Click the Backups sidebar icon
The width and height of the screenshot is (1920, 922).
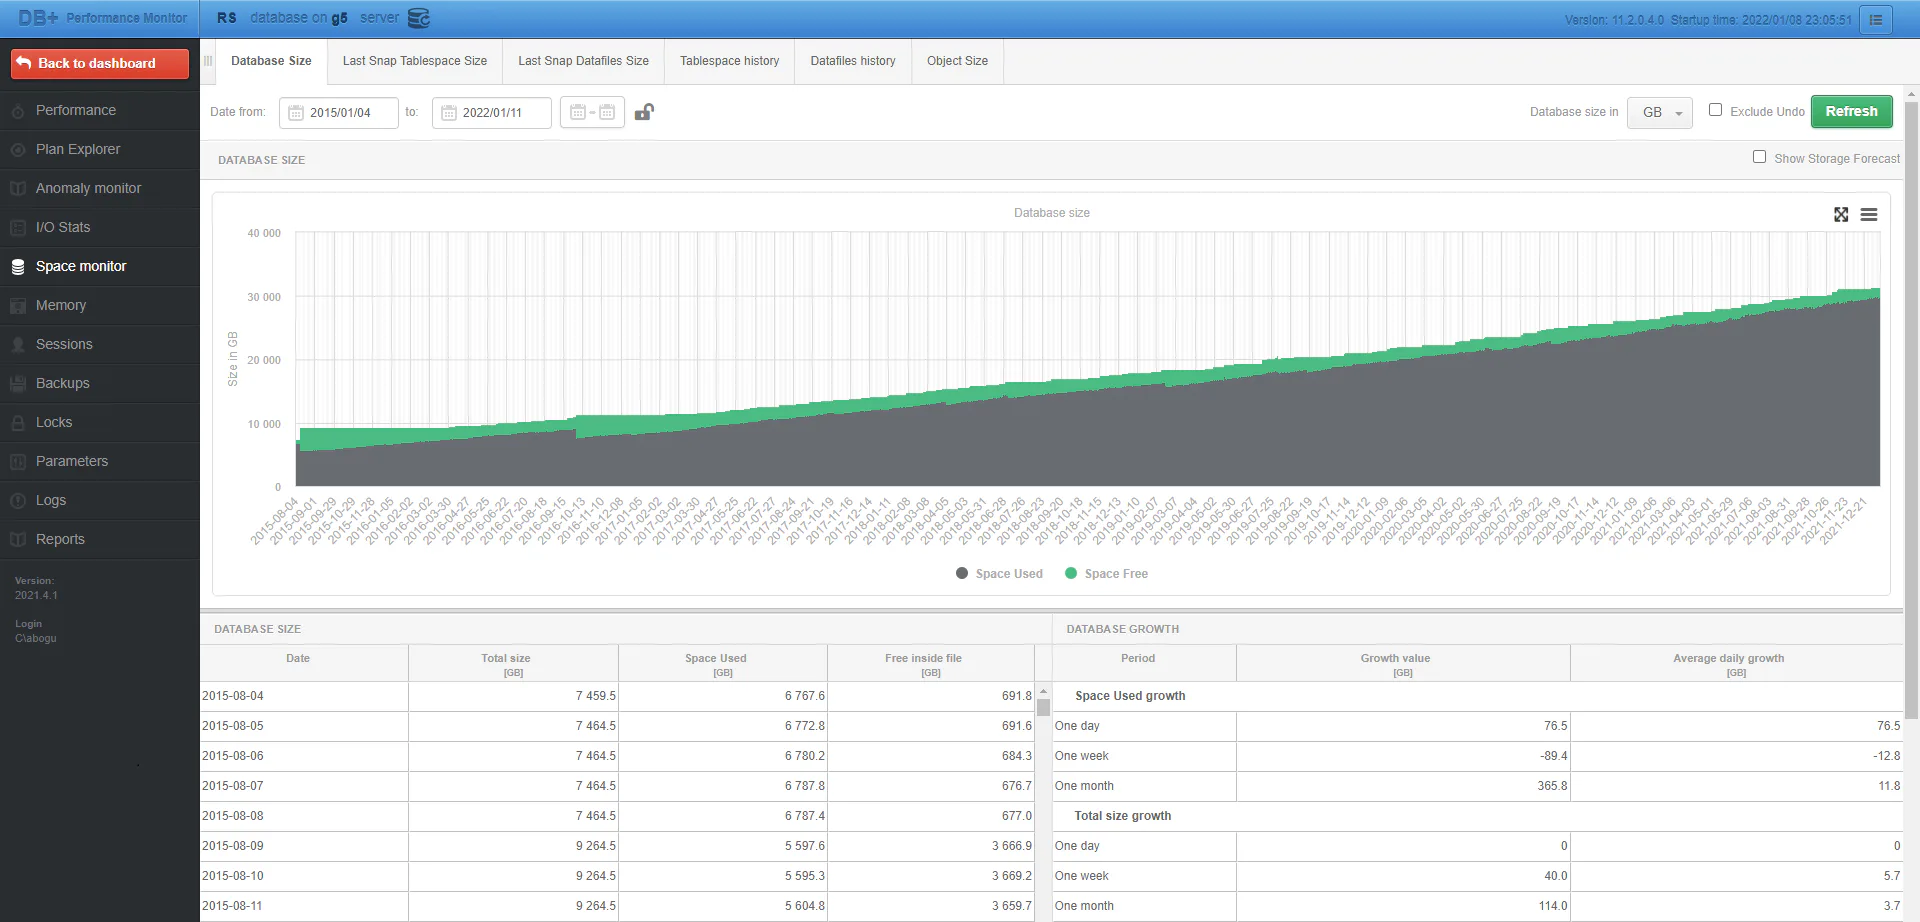18,384
